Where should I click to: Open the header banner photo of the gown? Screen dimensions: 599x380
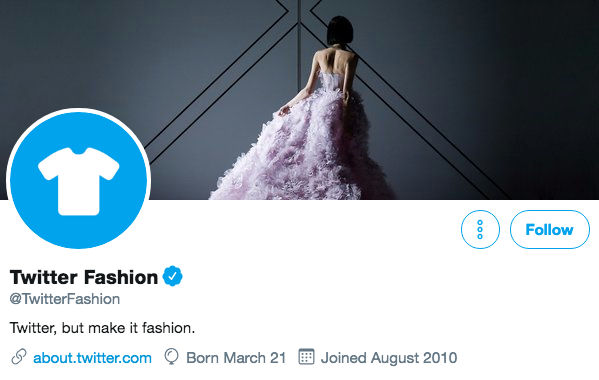pyautogui.click(x=300, y=100)
